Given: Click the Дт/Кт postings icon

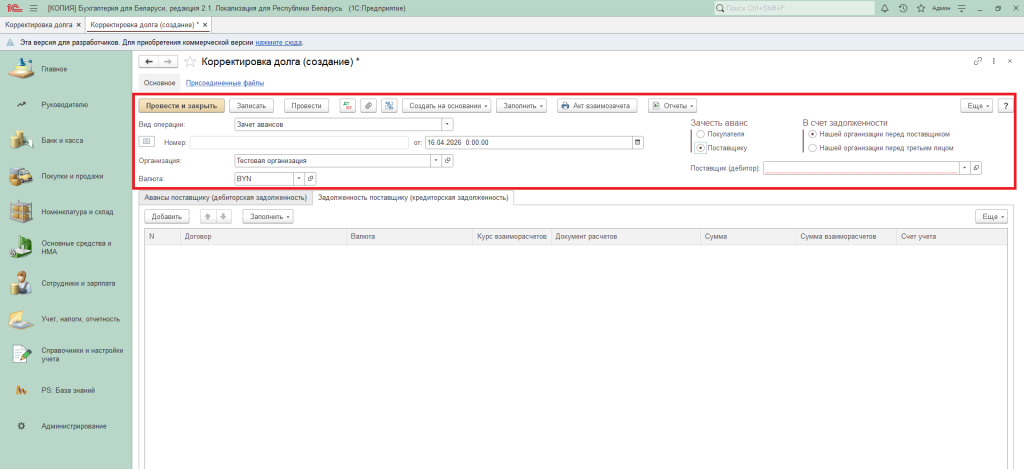Looking at the screenshot, I should 348,105.
